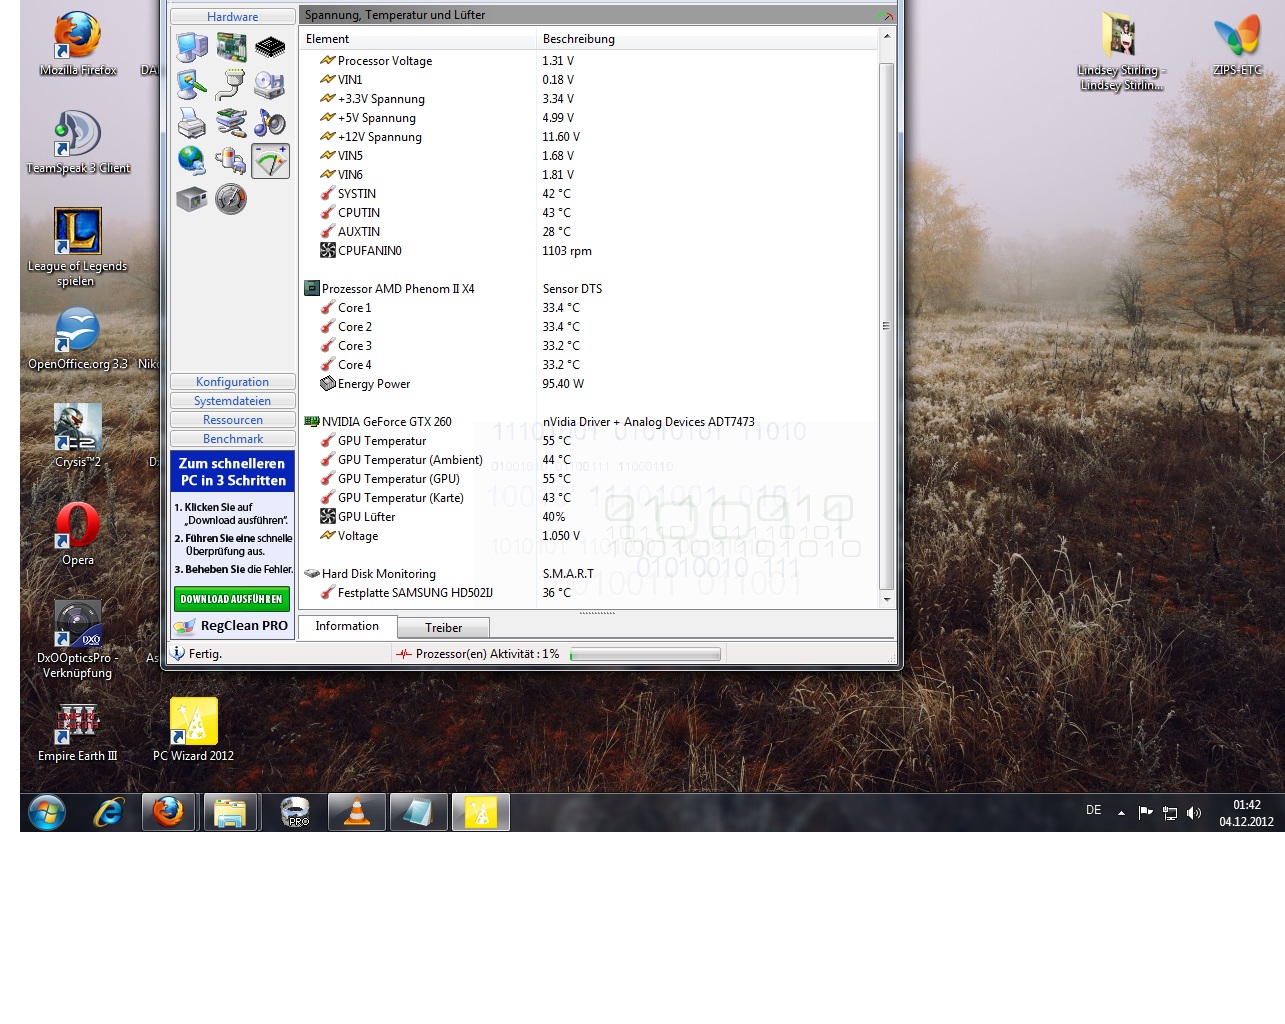This screenshot has width=1285, height=1024.
Task: Select the Hard Disk Monitoring row
Action: (x=589, y=574)
